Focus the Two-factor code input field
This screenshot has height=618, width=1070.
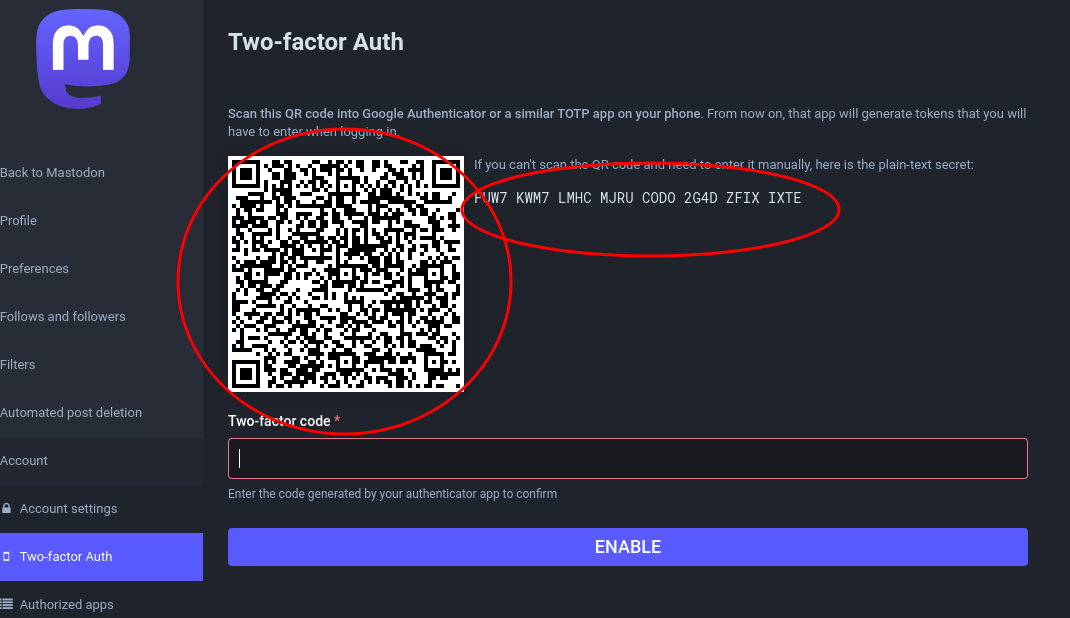(628, 458)
